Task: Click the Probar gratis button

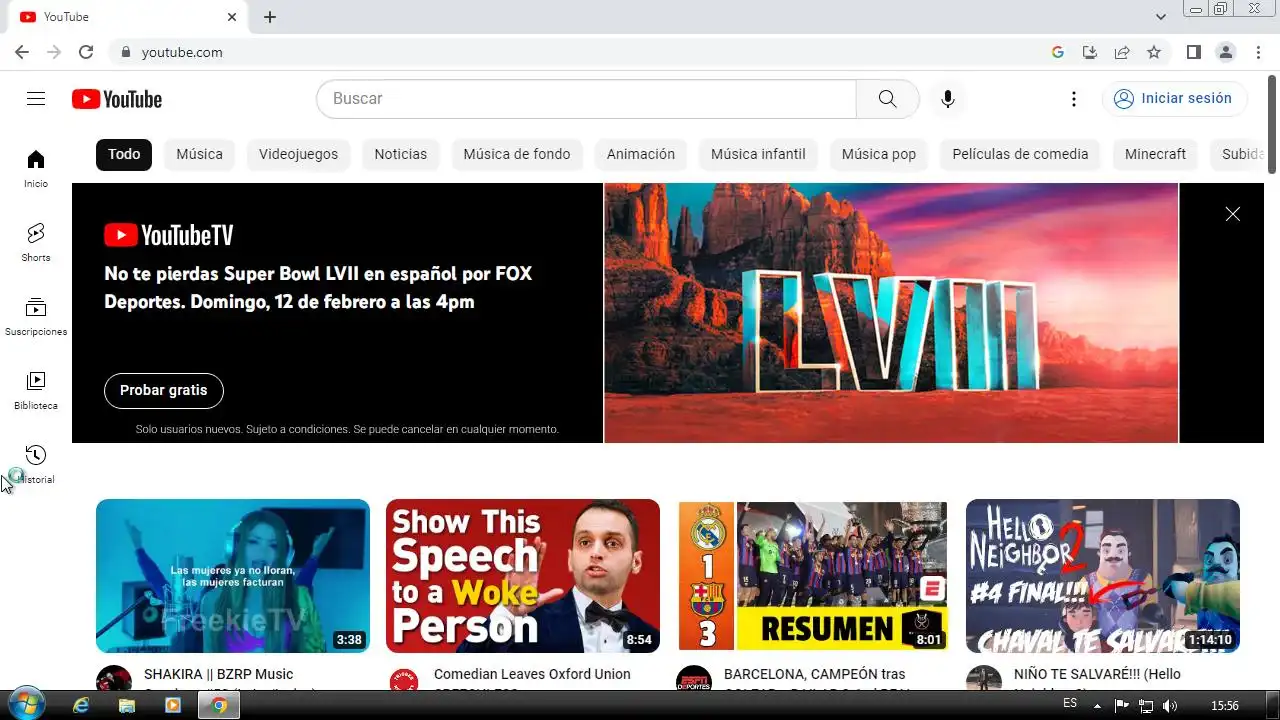Action: coord(164,390)
